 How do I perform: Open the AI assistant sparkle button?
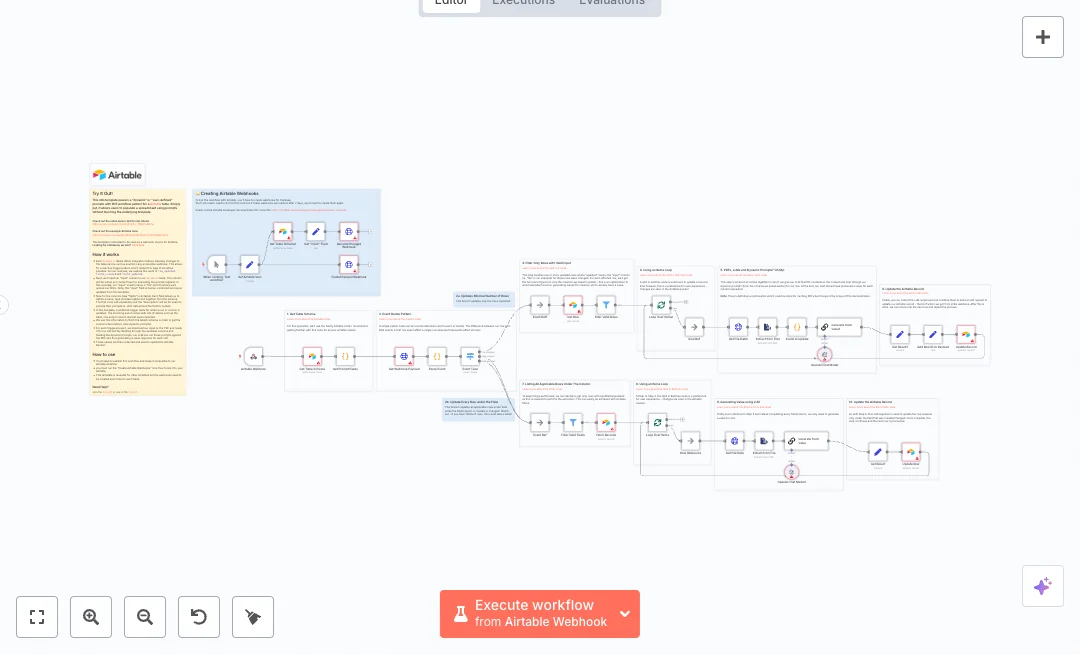[x=1042, y=586]
